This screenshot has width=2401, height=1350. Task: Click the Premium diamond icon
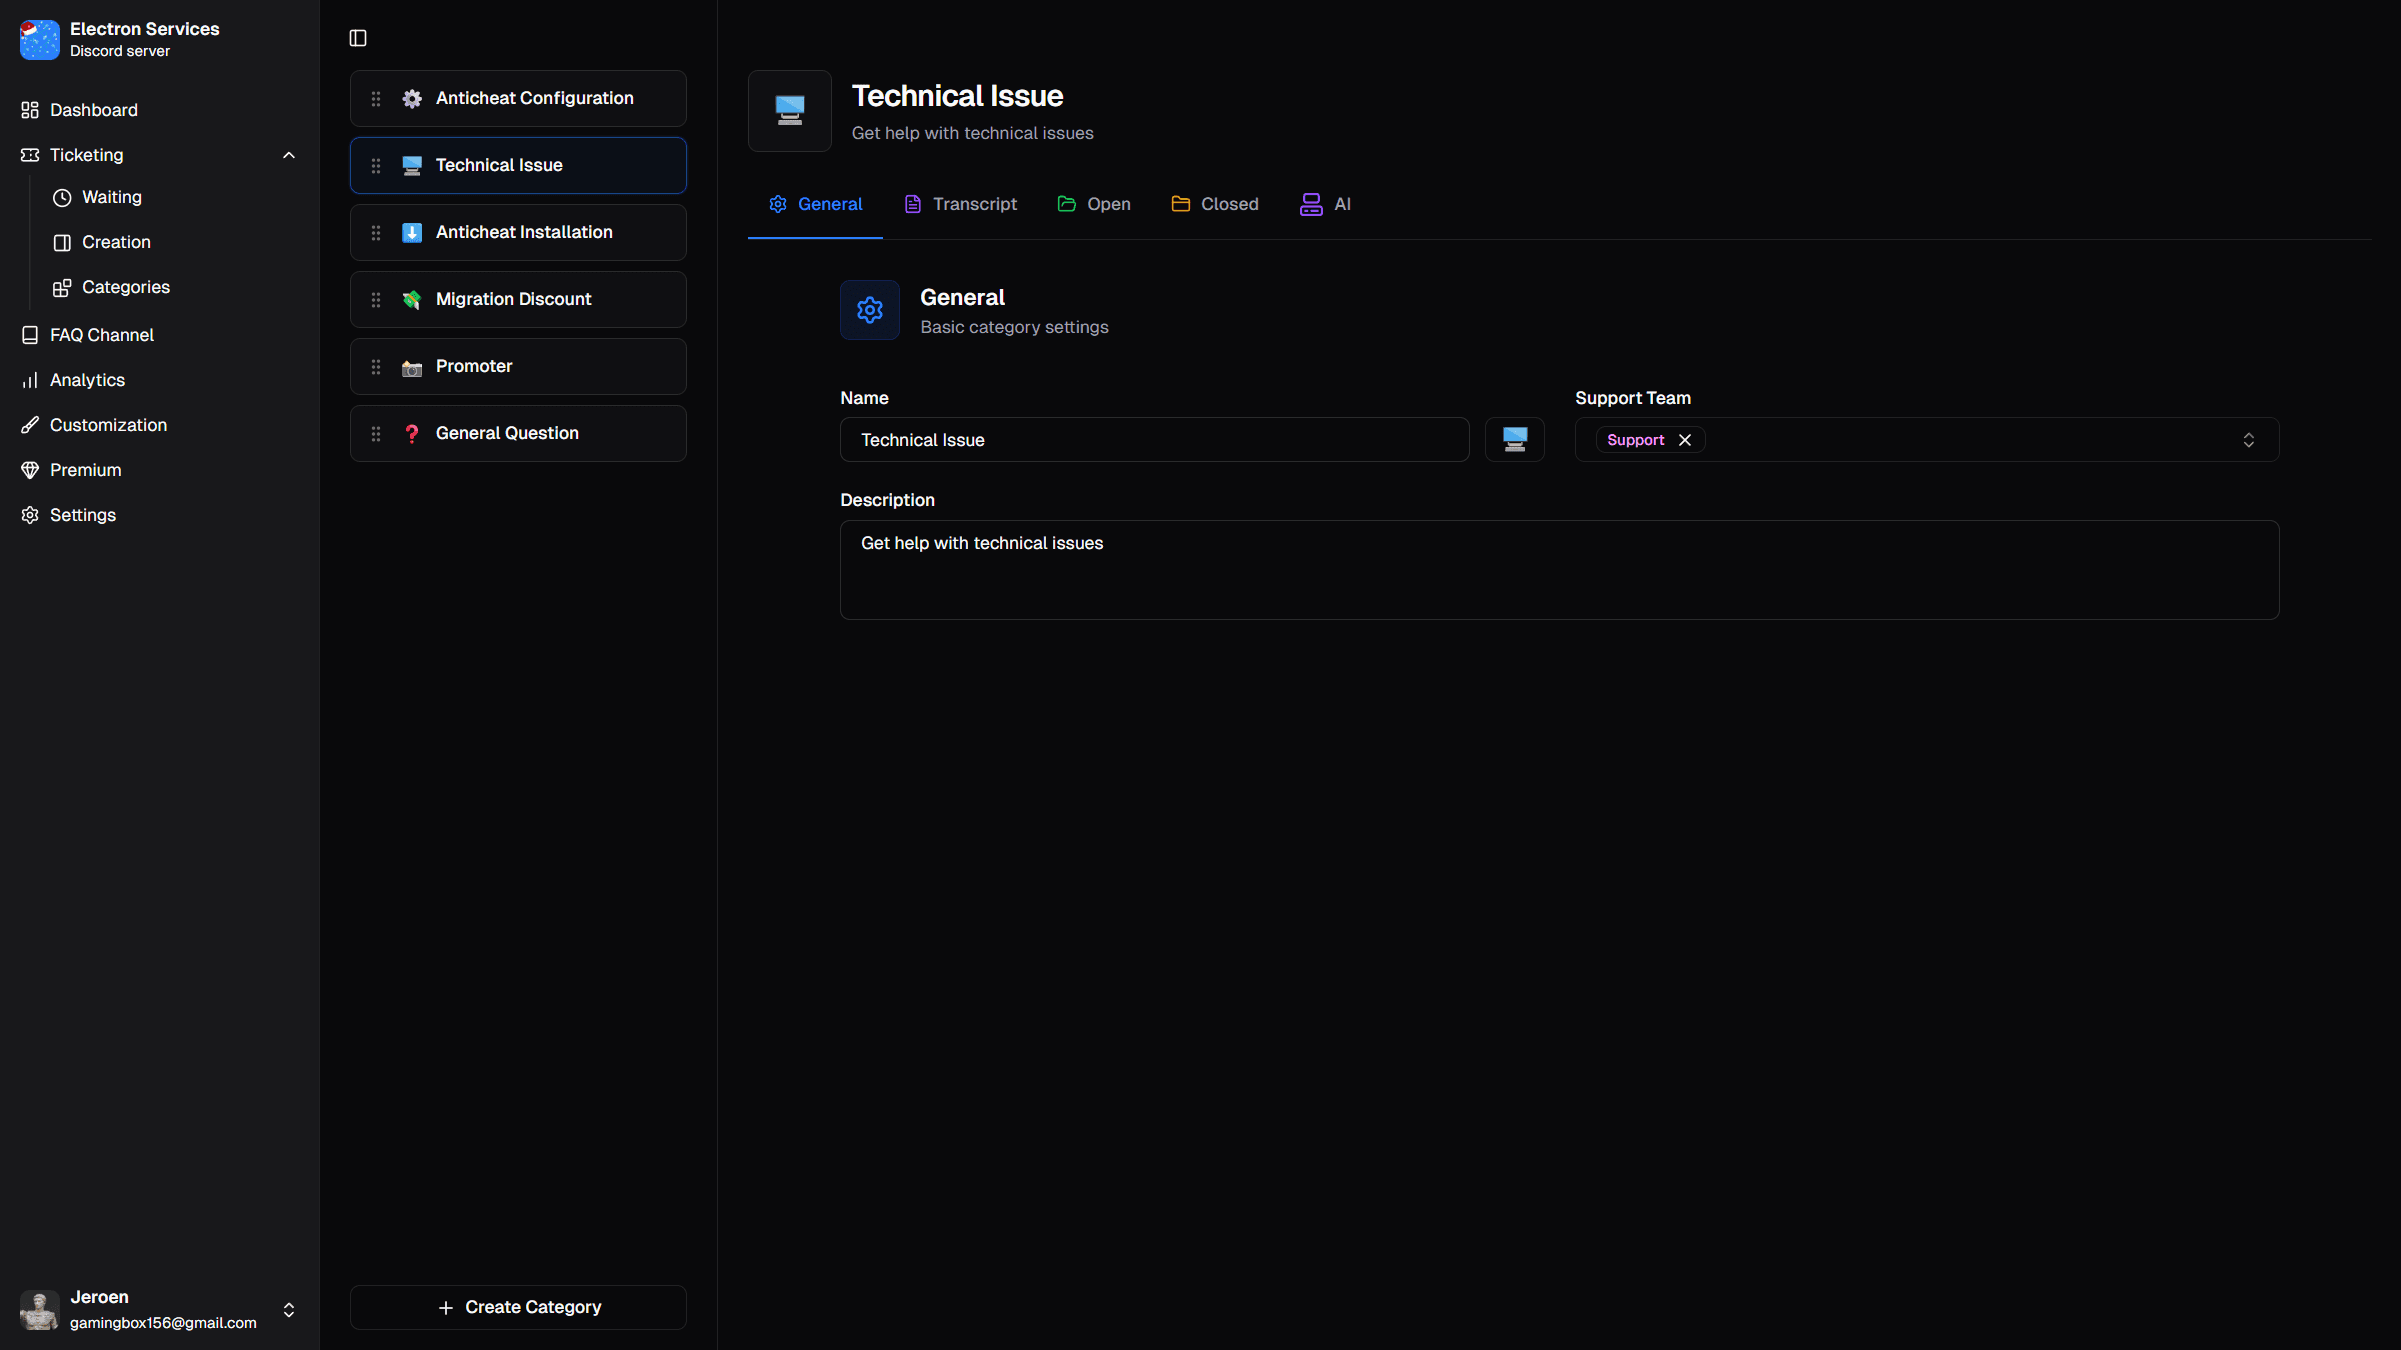(29, 470)
